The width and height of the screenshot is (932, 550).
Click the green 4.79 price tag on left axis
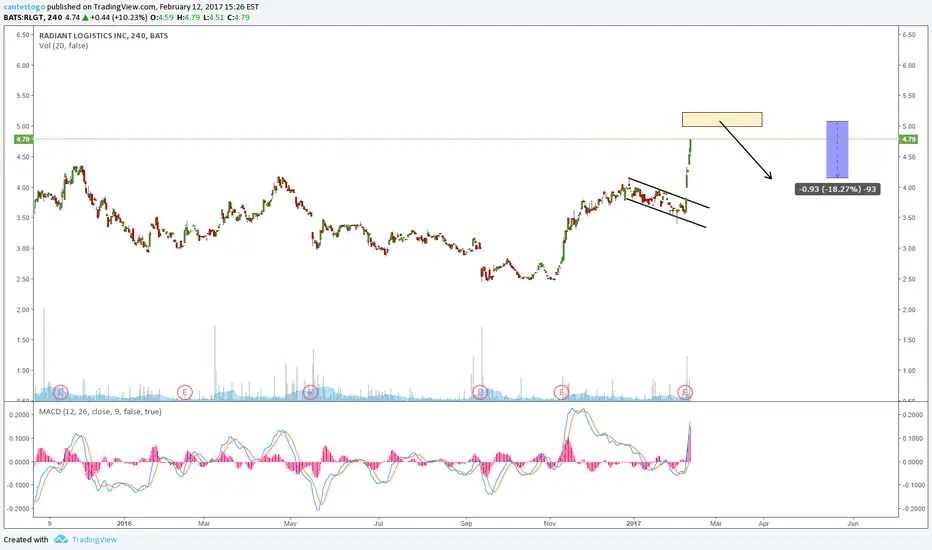(23, 139)
